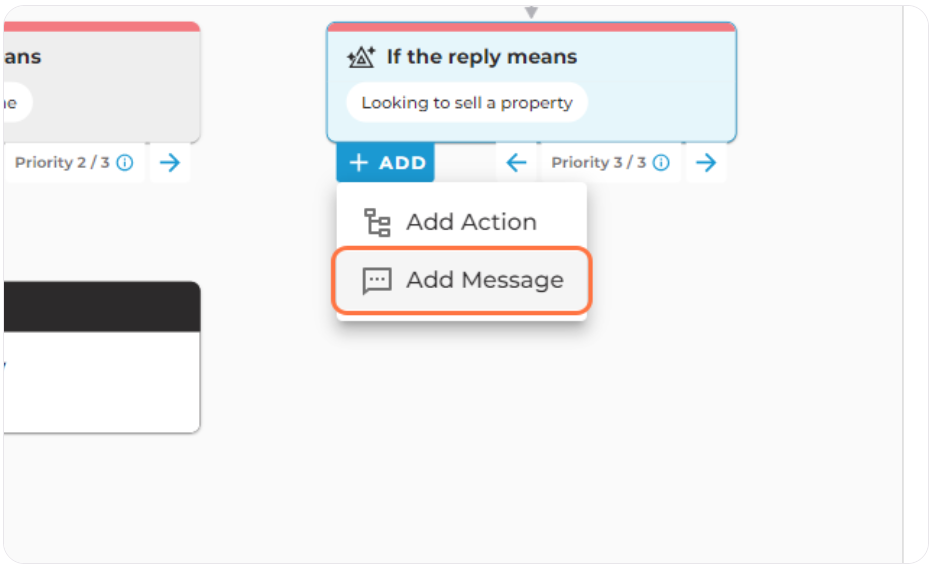Click the plus icon in the ADD button

point(359,162)
